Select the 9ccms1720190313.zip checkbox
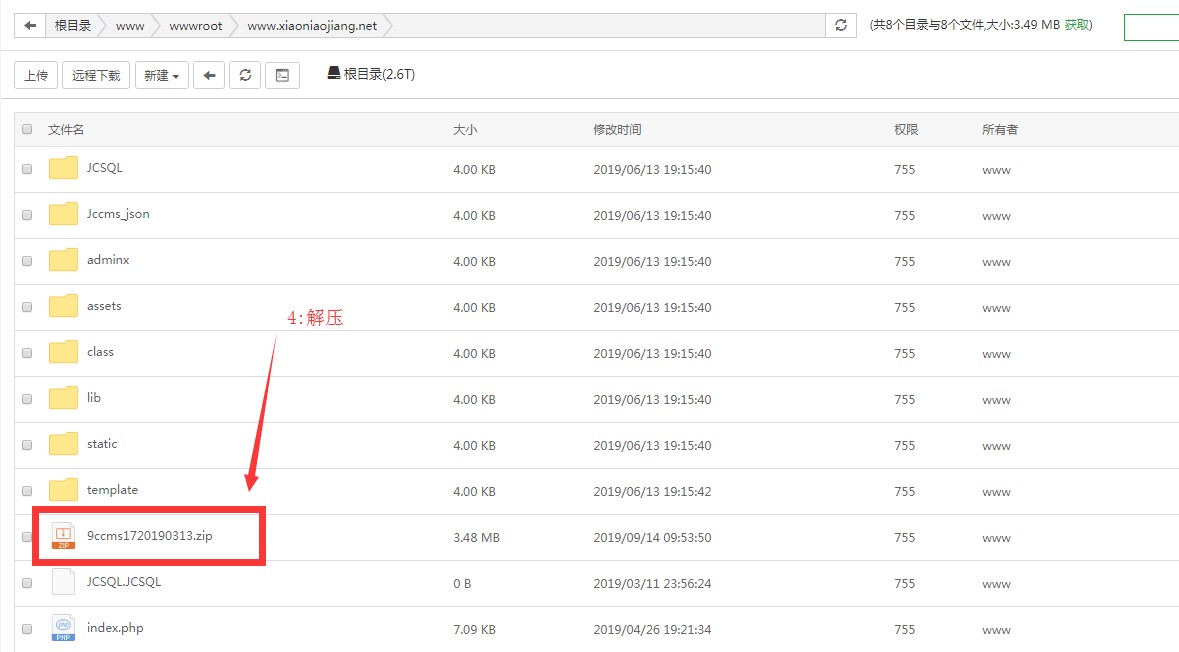The width and height of the screenshot is (1179, 652). (x=26, y=536)
